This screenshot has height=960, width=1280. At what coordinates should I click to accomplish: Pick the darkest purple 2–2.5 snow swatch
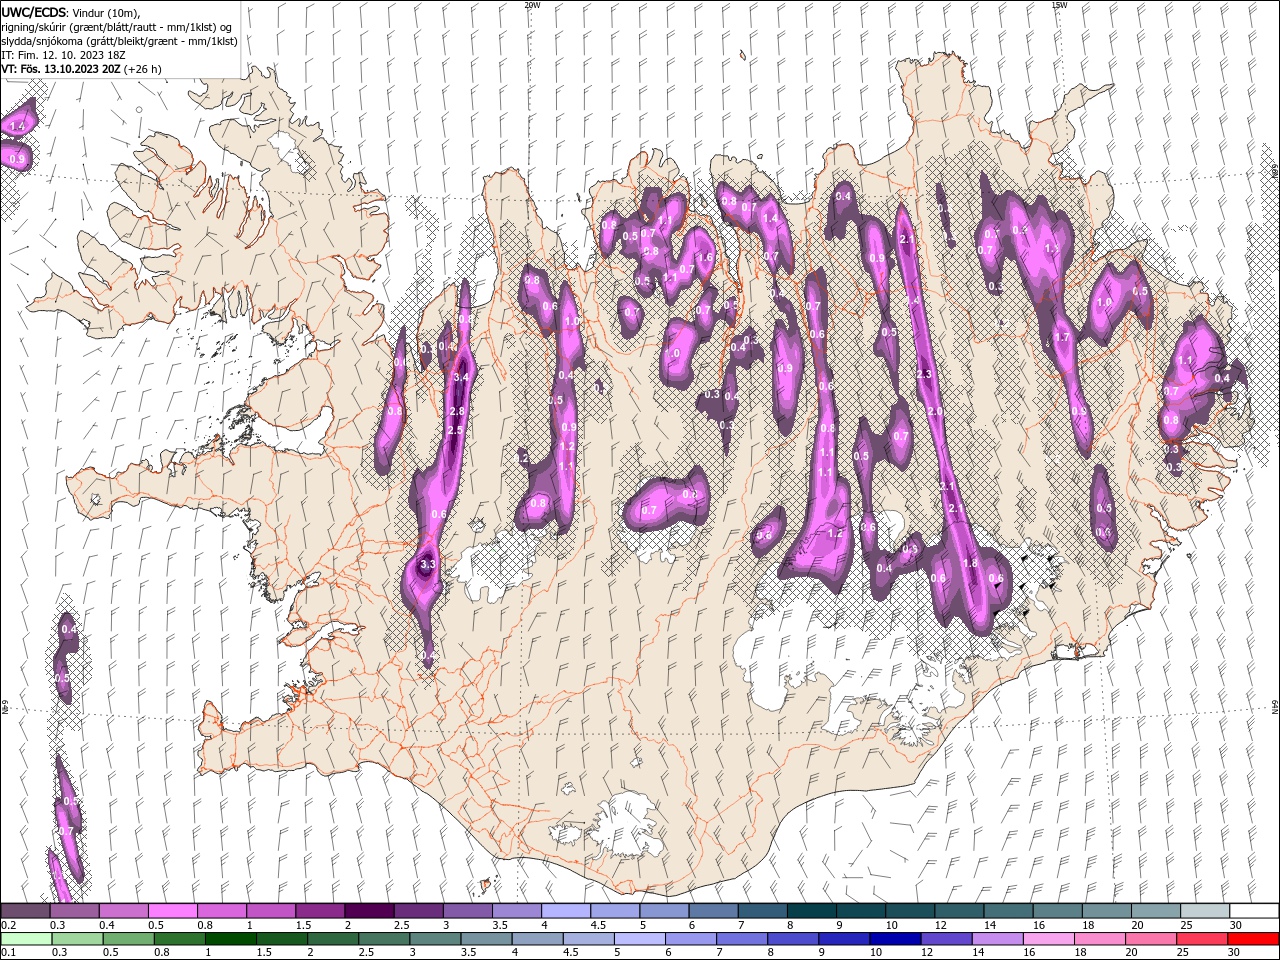coord(368,911)
